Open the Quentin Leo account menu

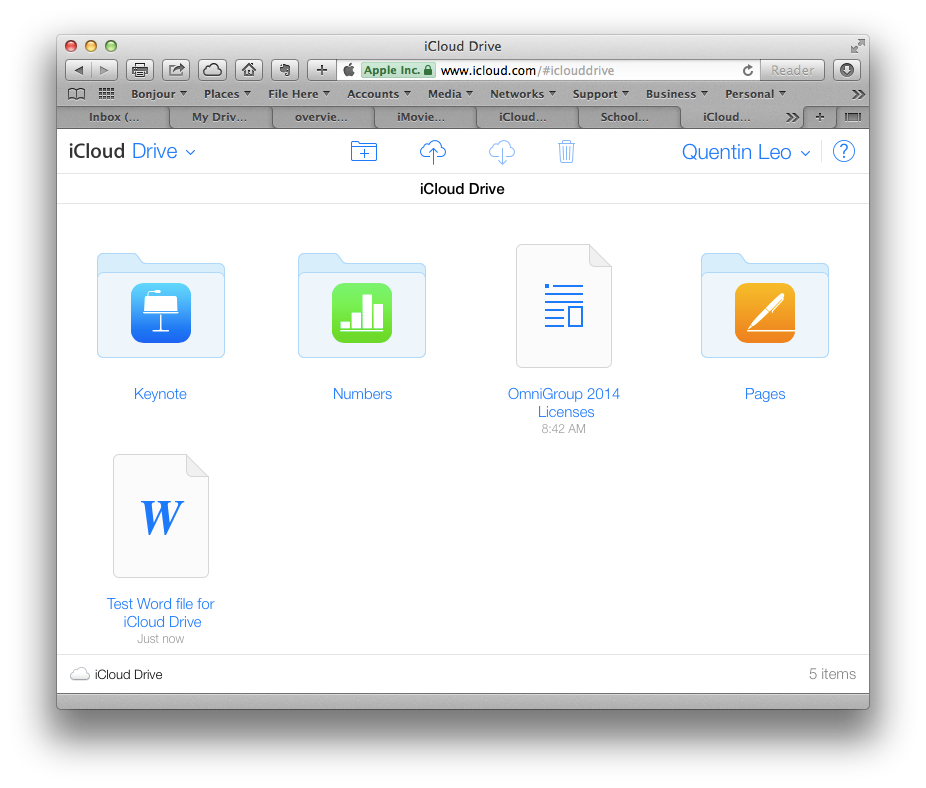[x=745, y=152]
